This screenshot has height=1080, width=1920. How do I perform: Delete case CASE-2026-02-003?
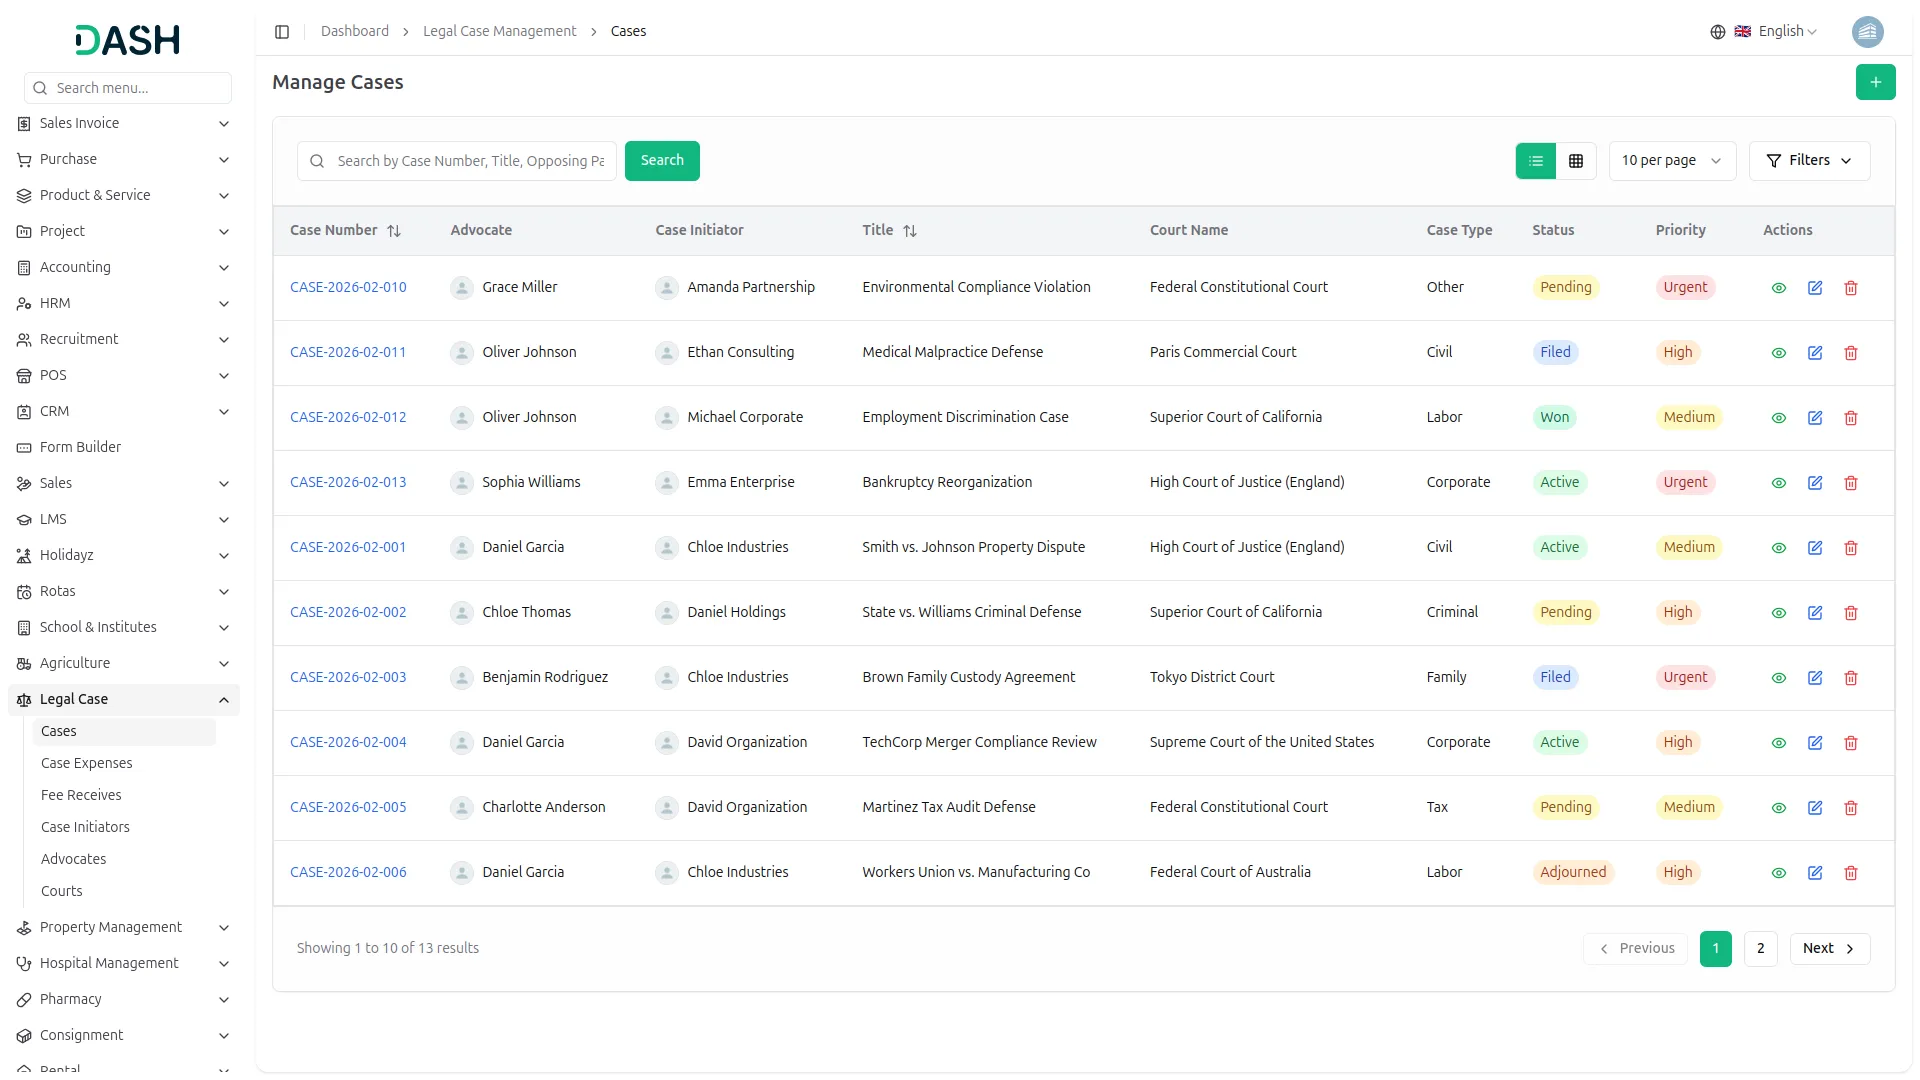coord(1850,678)
